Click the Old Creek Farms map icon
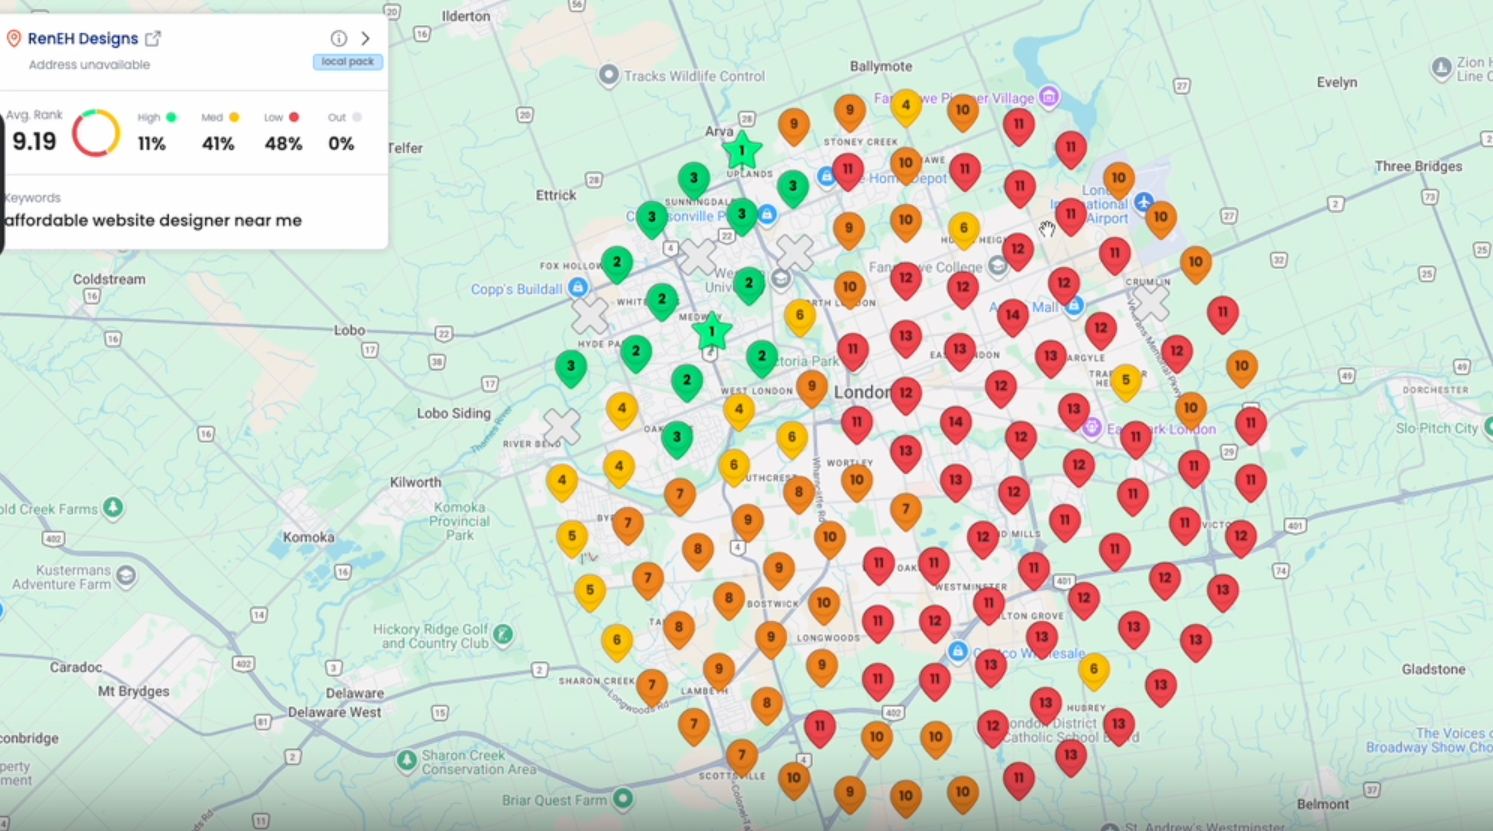1493x831 pixels. click(x=113, y=508)
